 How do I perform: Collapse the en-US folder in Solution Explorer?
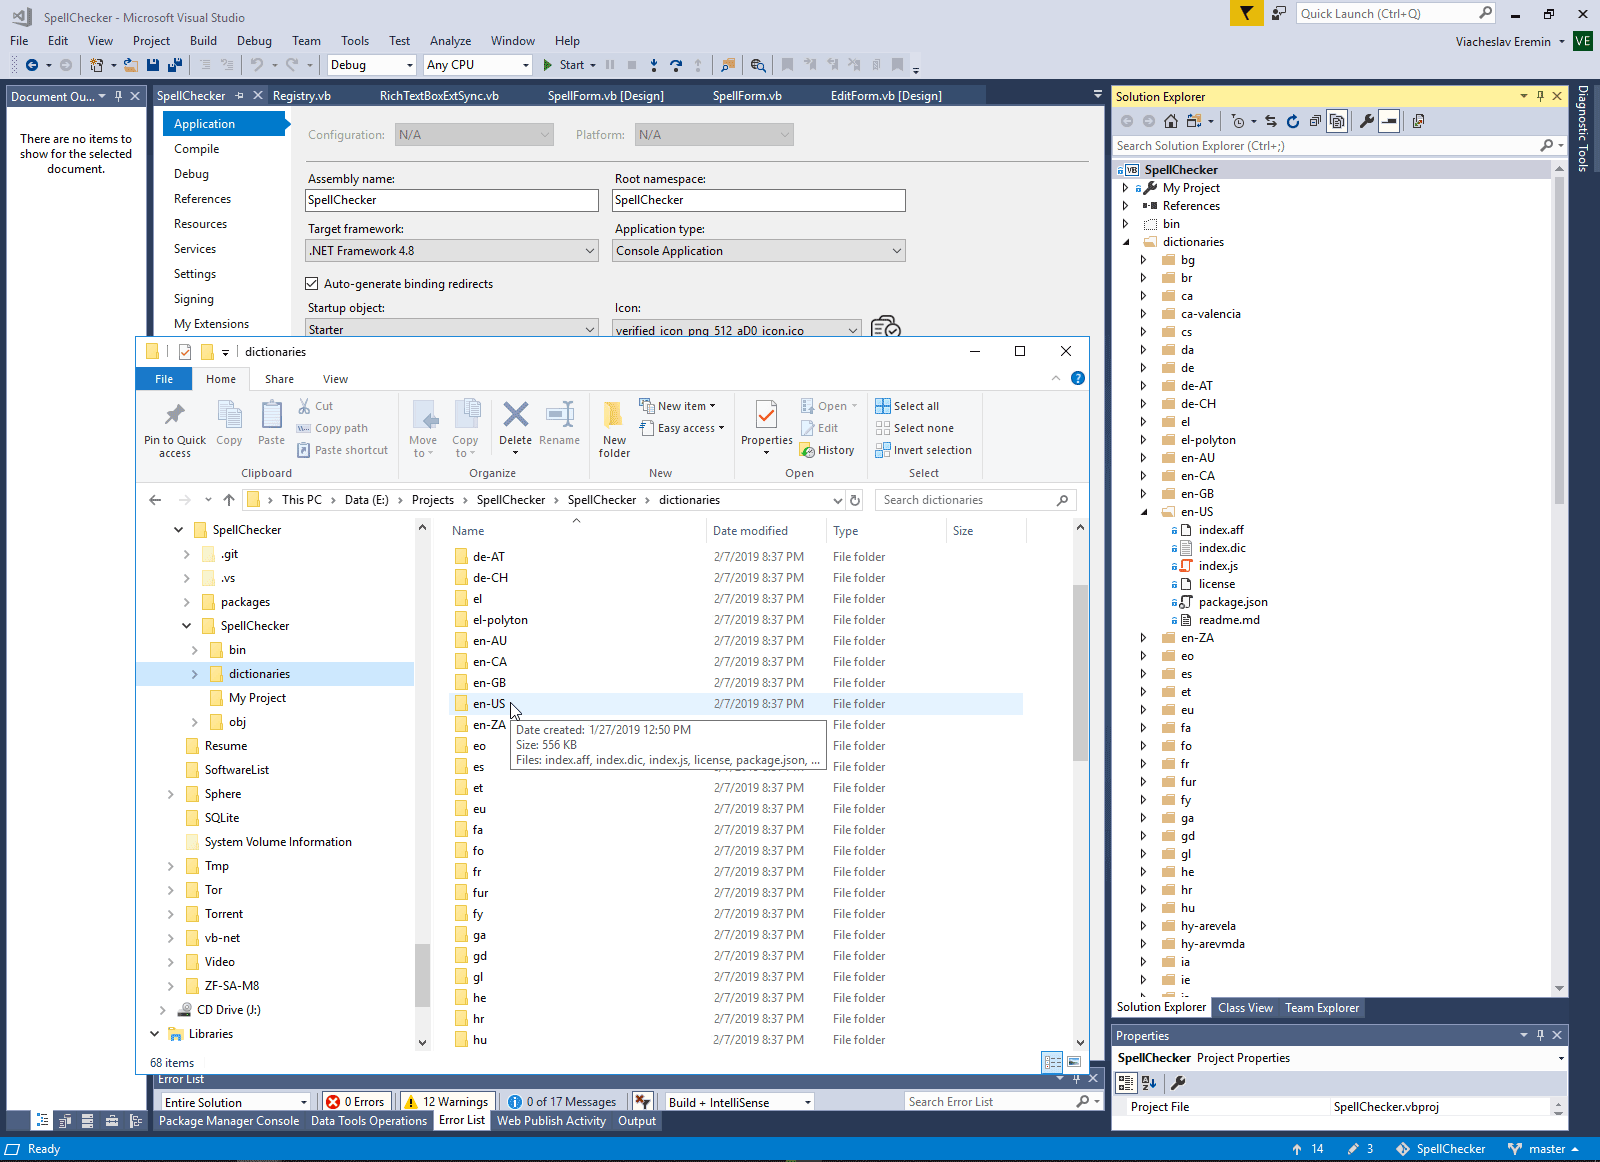click(x=1143, y=512)
